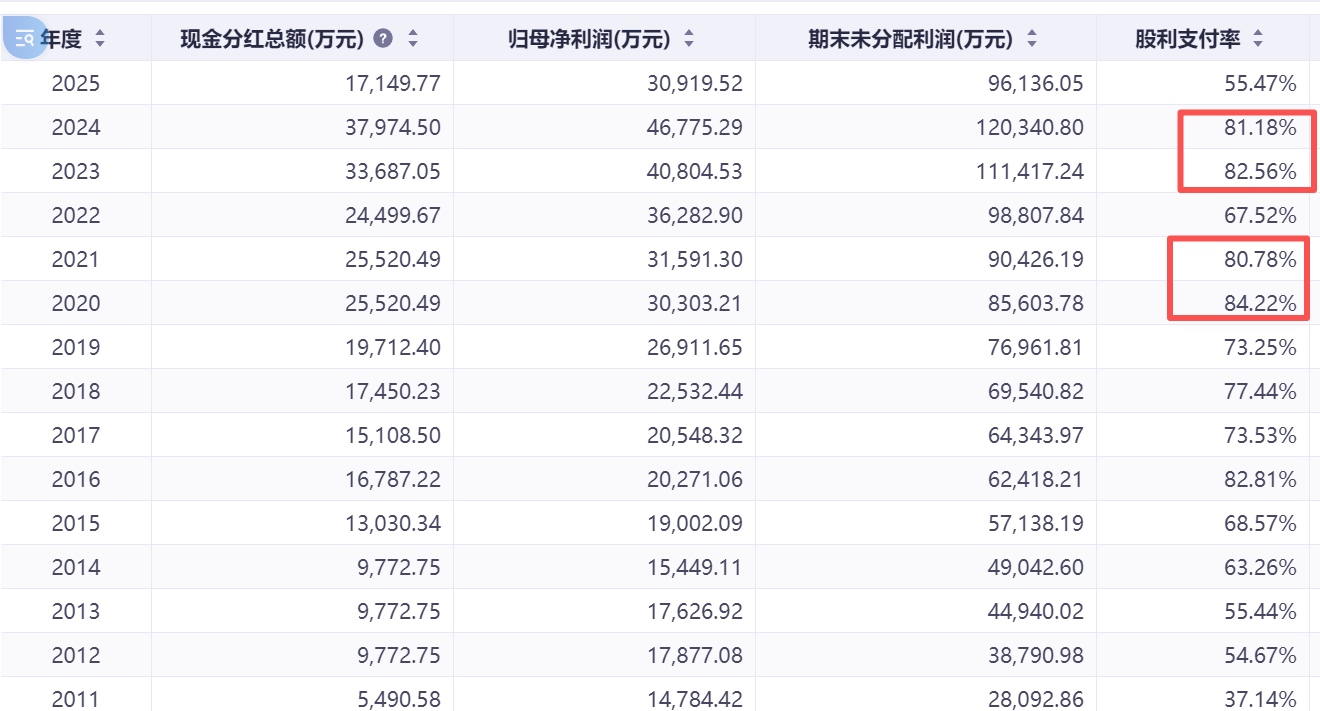Click the 2024 payout ratio 81.18% cell
The height and width of the screenshot is (711, 1320).
click(1259, 127)
